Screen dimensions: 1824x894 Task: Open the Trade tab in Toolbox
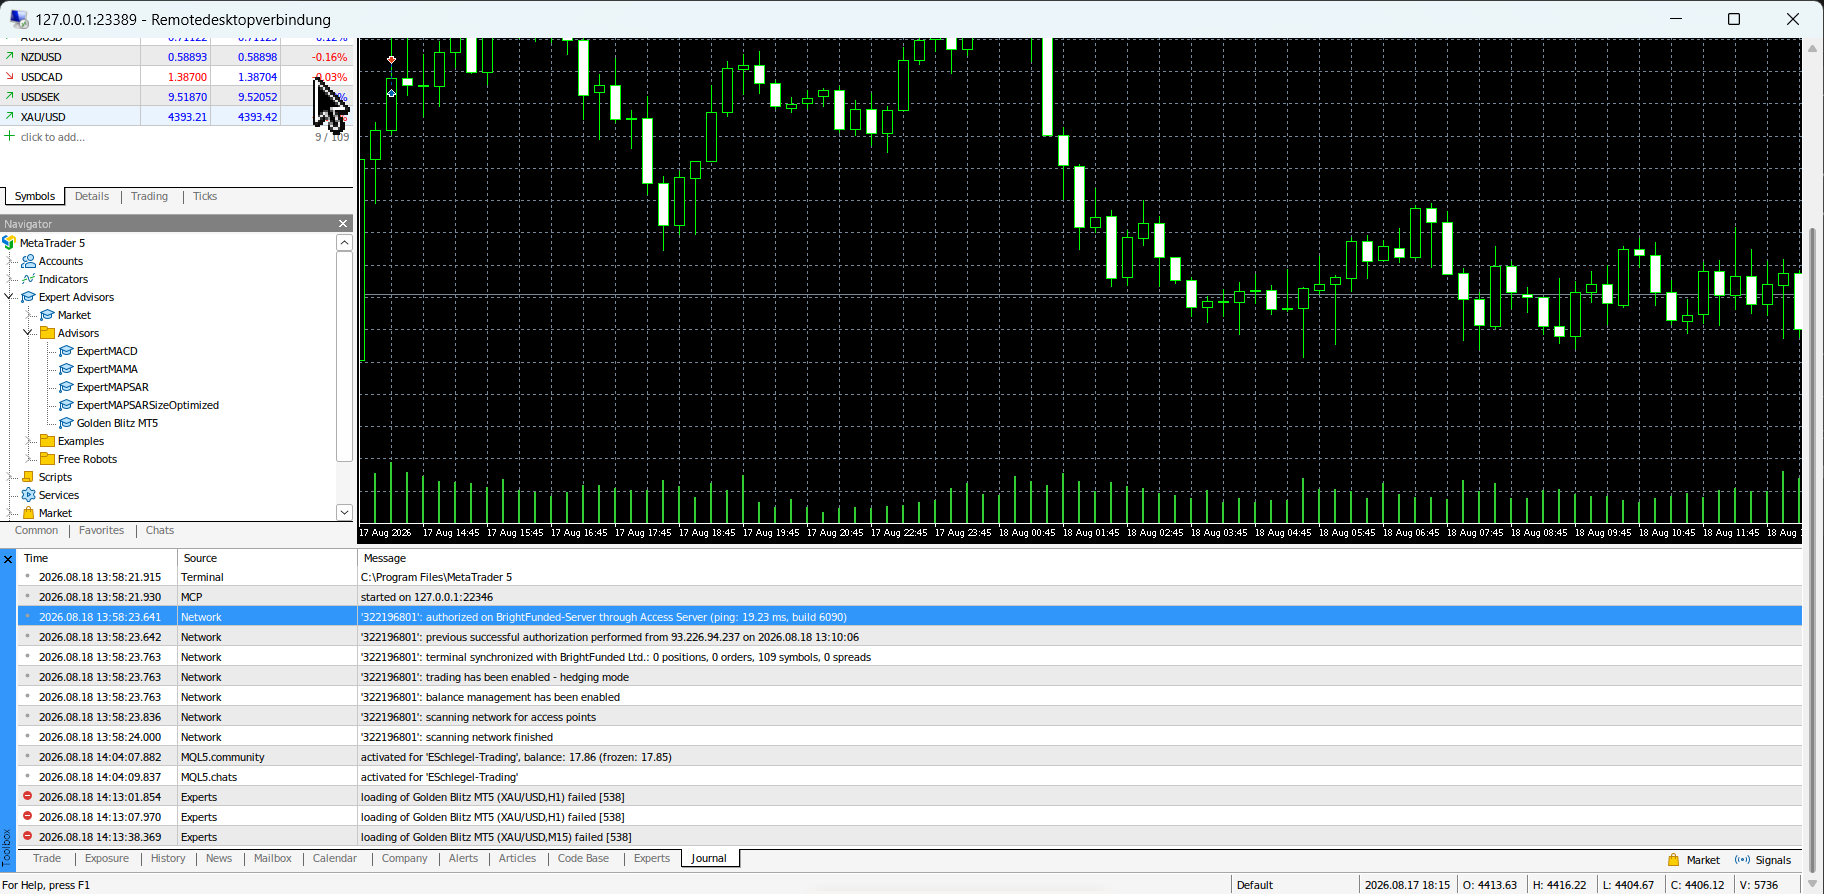[47, 858]
